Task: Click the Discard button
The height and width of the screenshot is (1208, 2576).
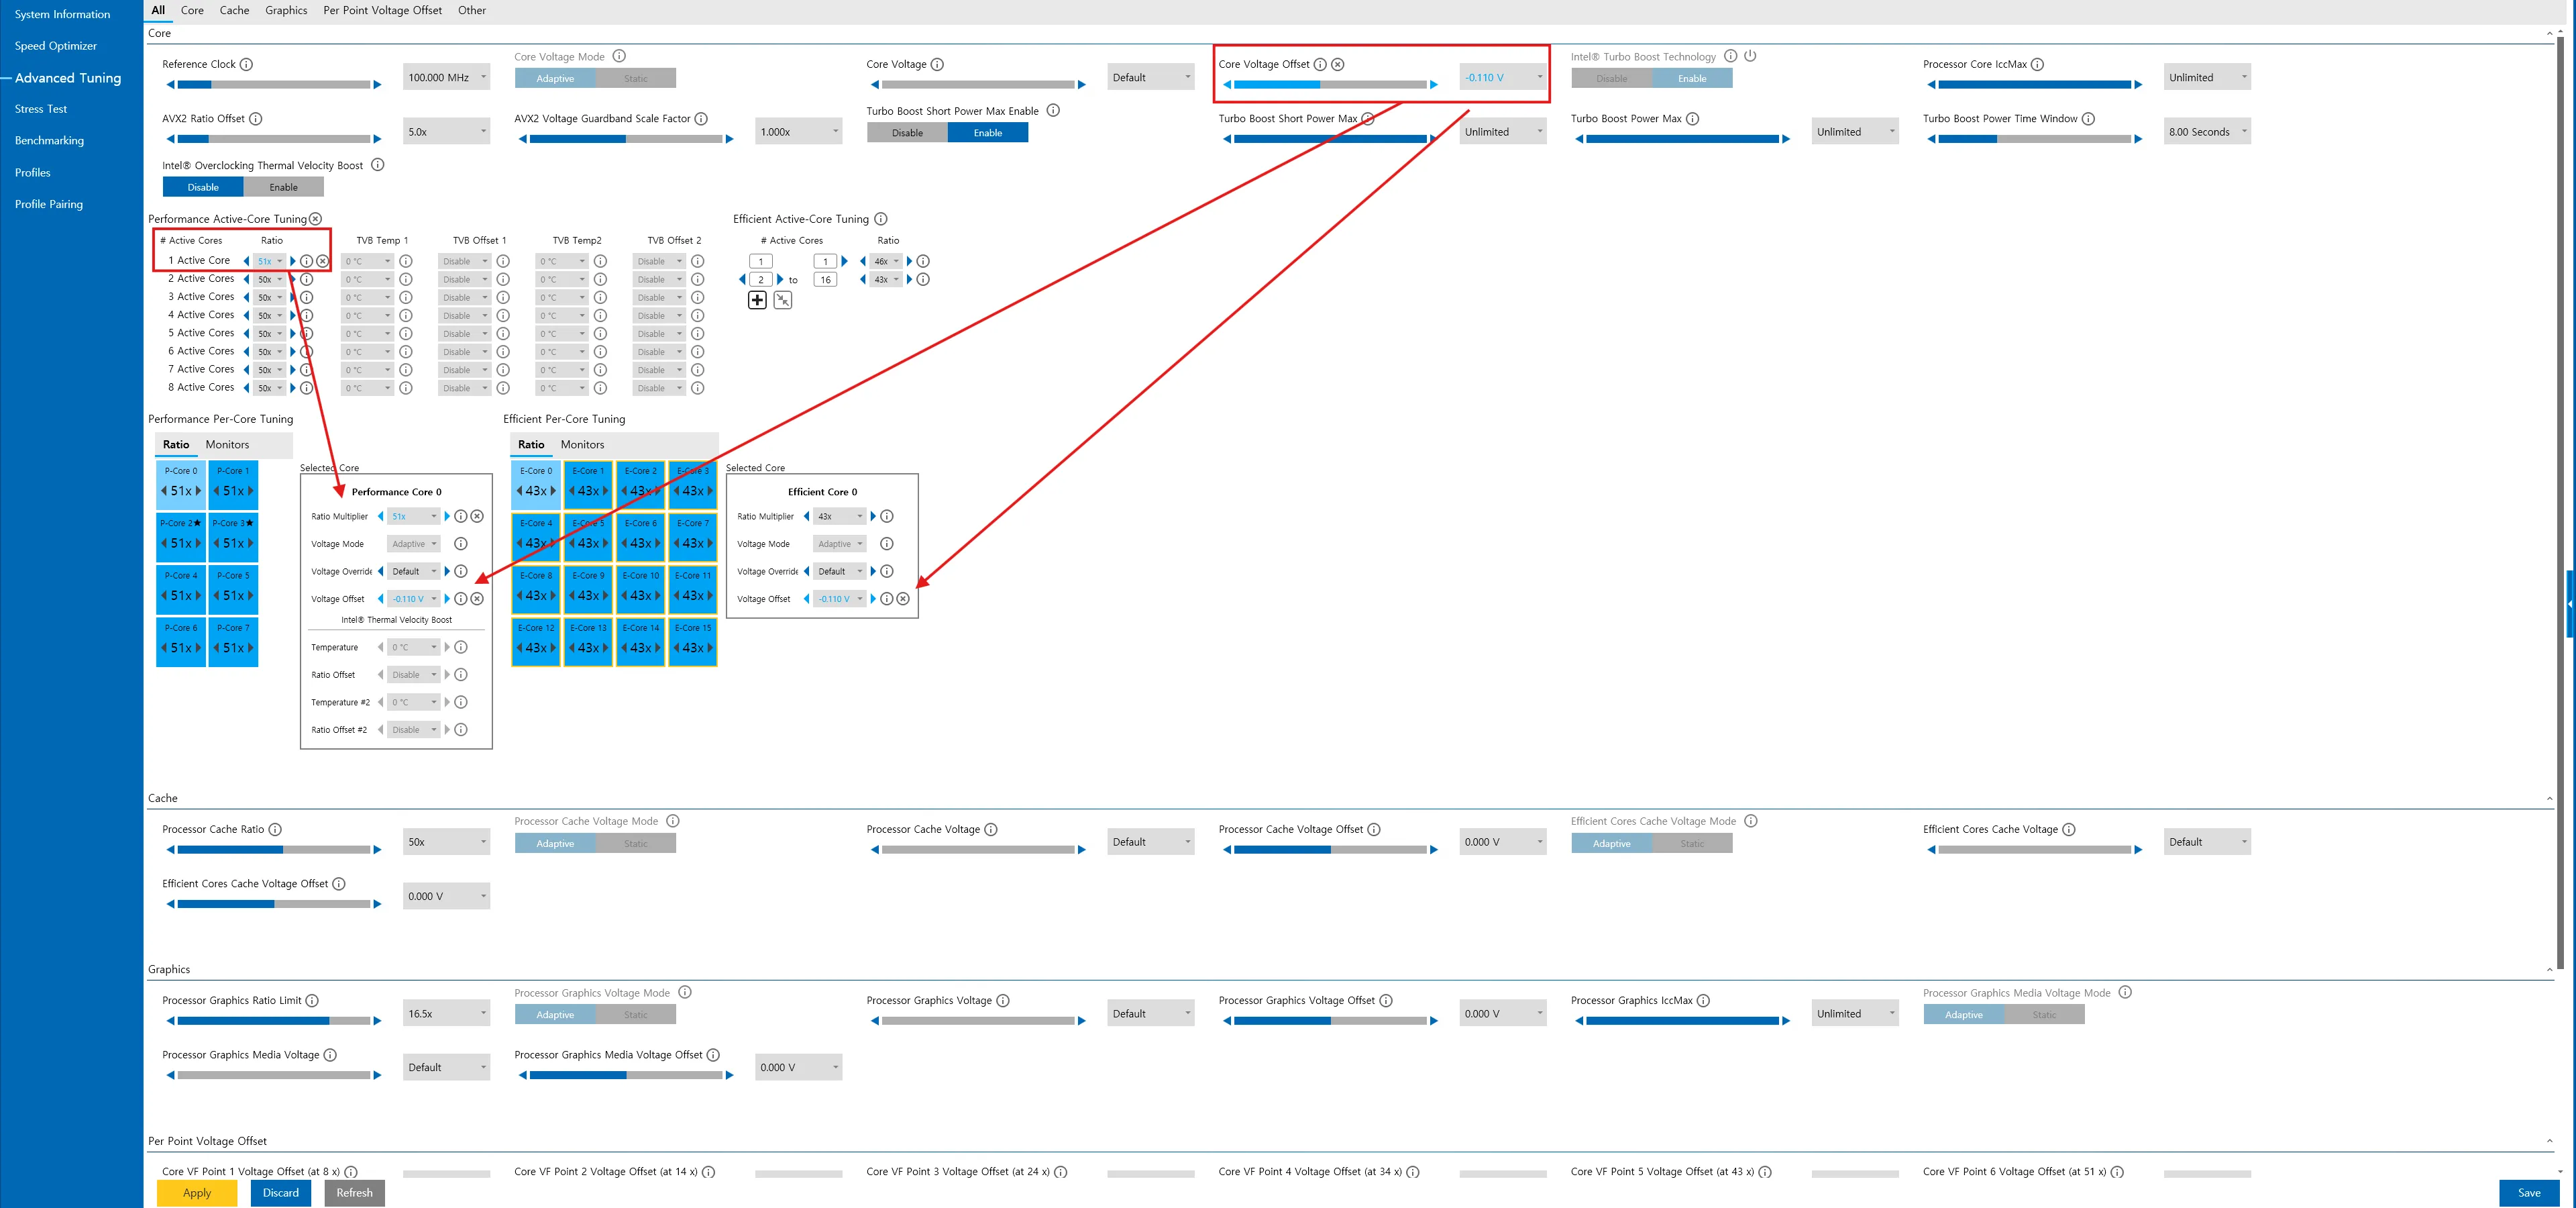Action: [x=281, y=1193]
